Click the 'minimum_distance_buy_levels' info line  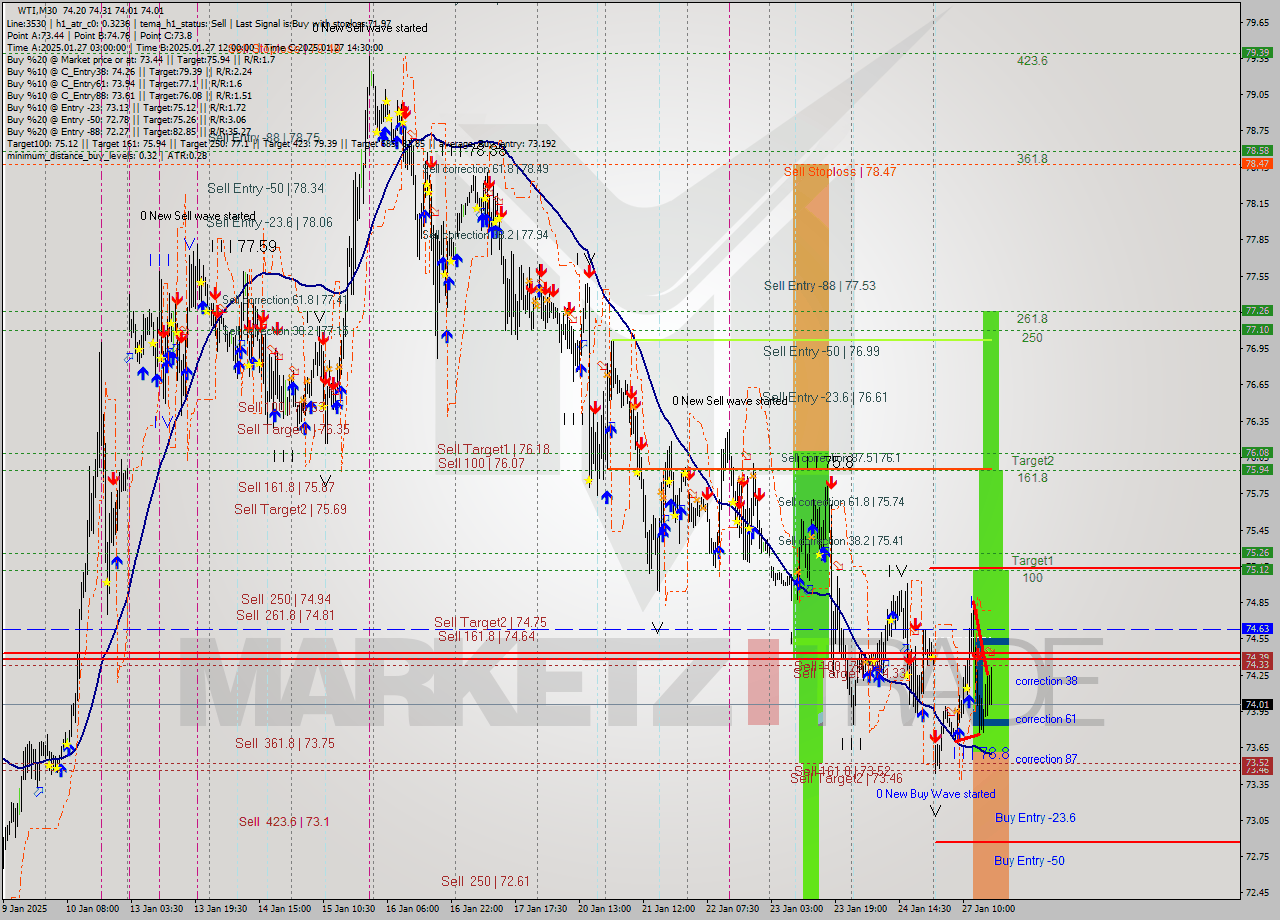pos(106,155)
